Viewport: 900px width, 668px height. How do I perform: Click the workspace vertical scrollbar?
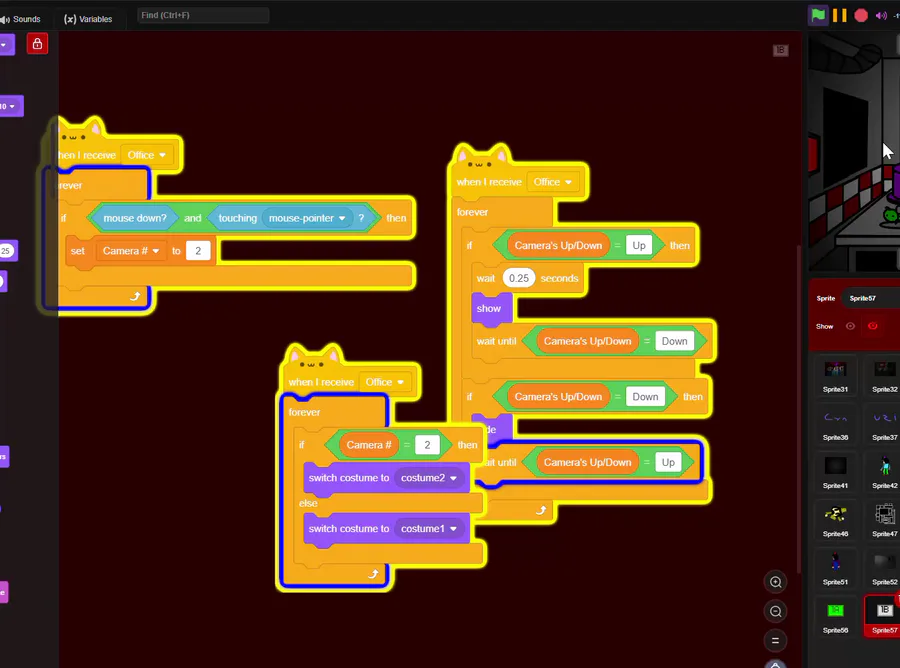[798, 407]
